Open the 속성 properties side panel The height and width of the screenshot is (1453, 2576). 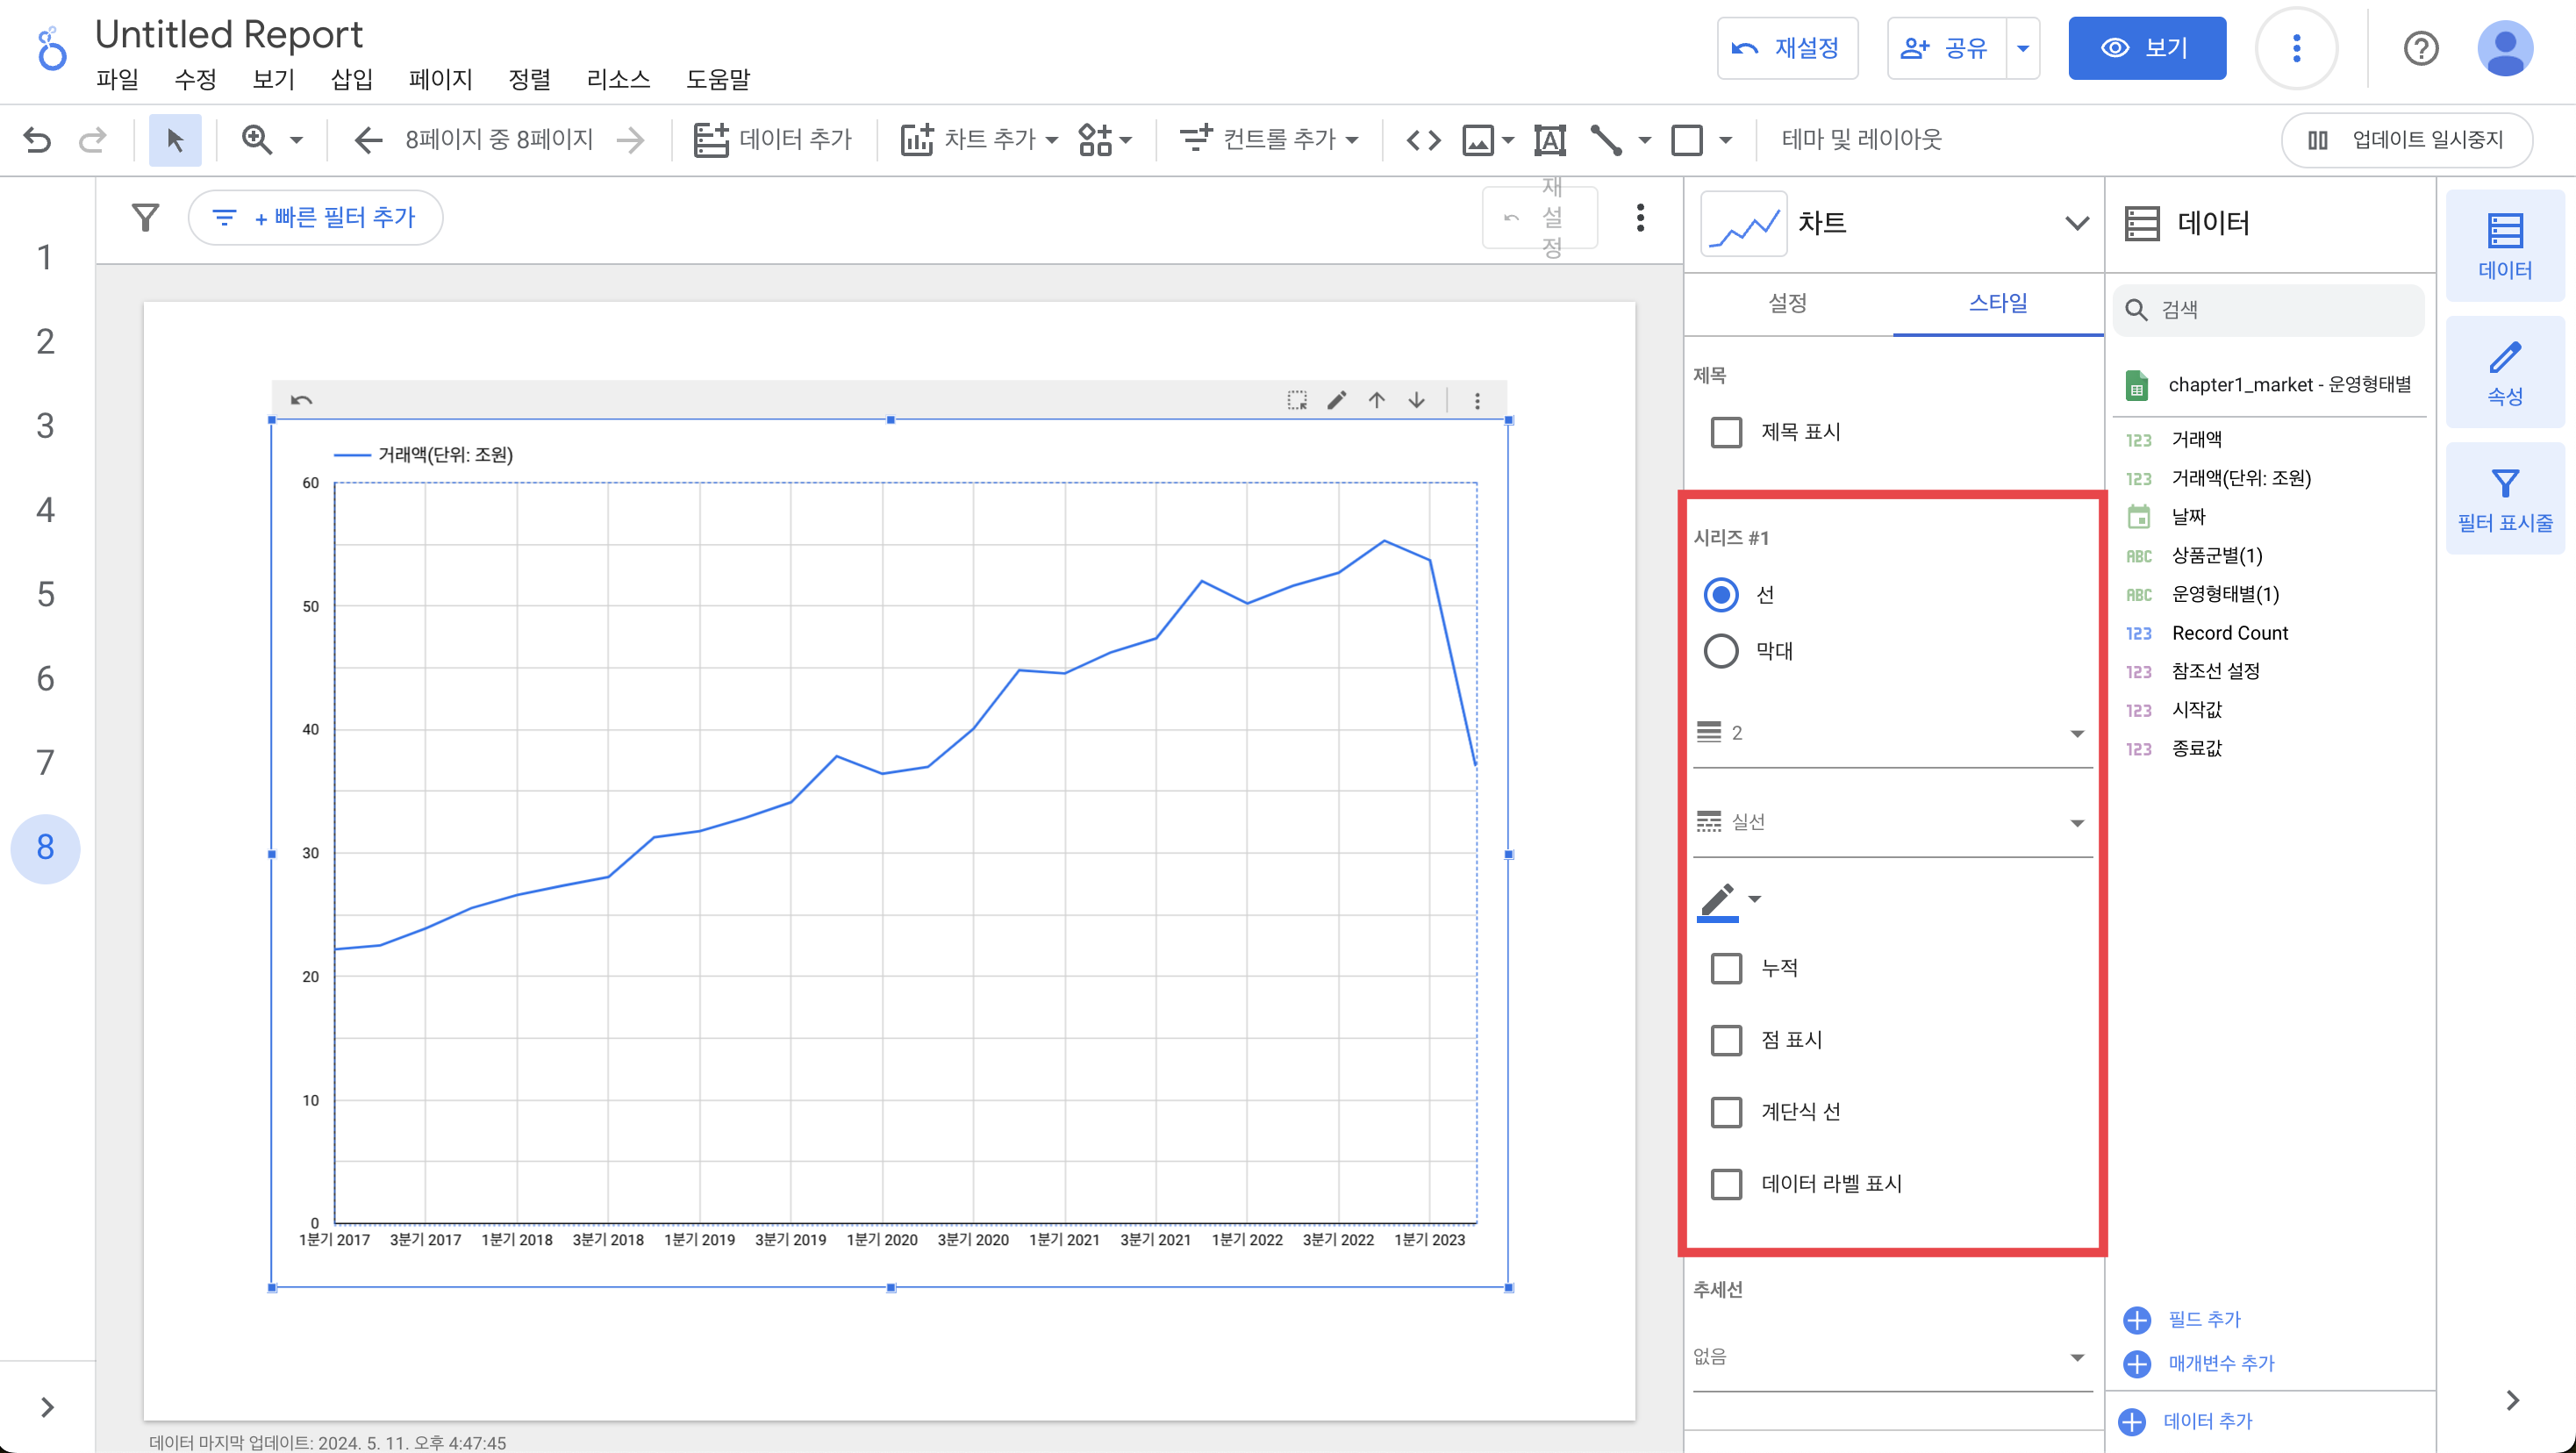pyautogui.click(x=2504, y=372)
